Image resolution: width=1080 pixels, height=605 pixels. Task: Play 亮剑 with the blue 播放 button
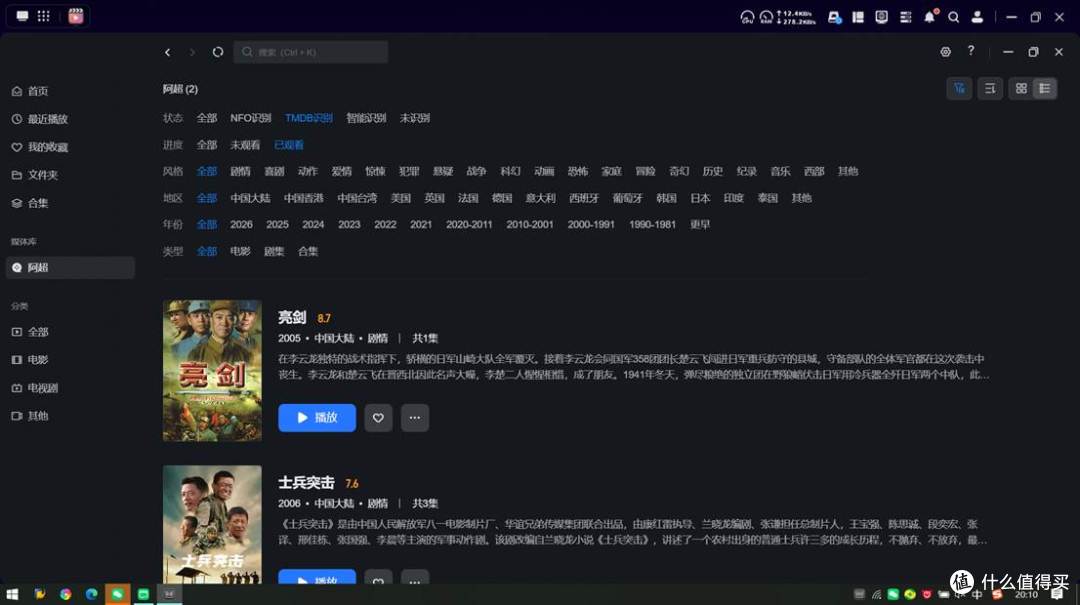317,418
